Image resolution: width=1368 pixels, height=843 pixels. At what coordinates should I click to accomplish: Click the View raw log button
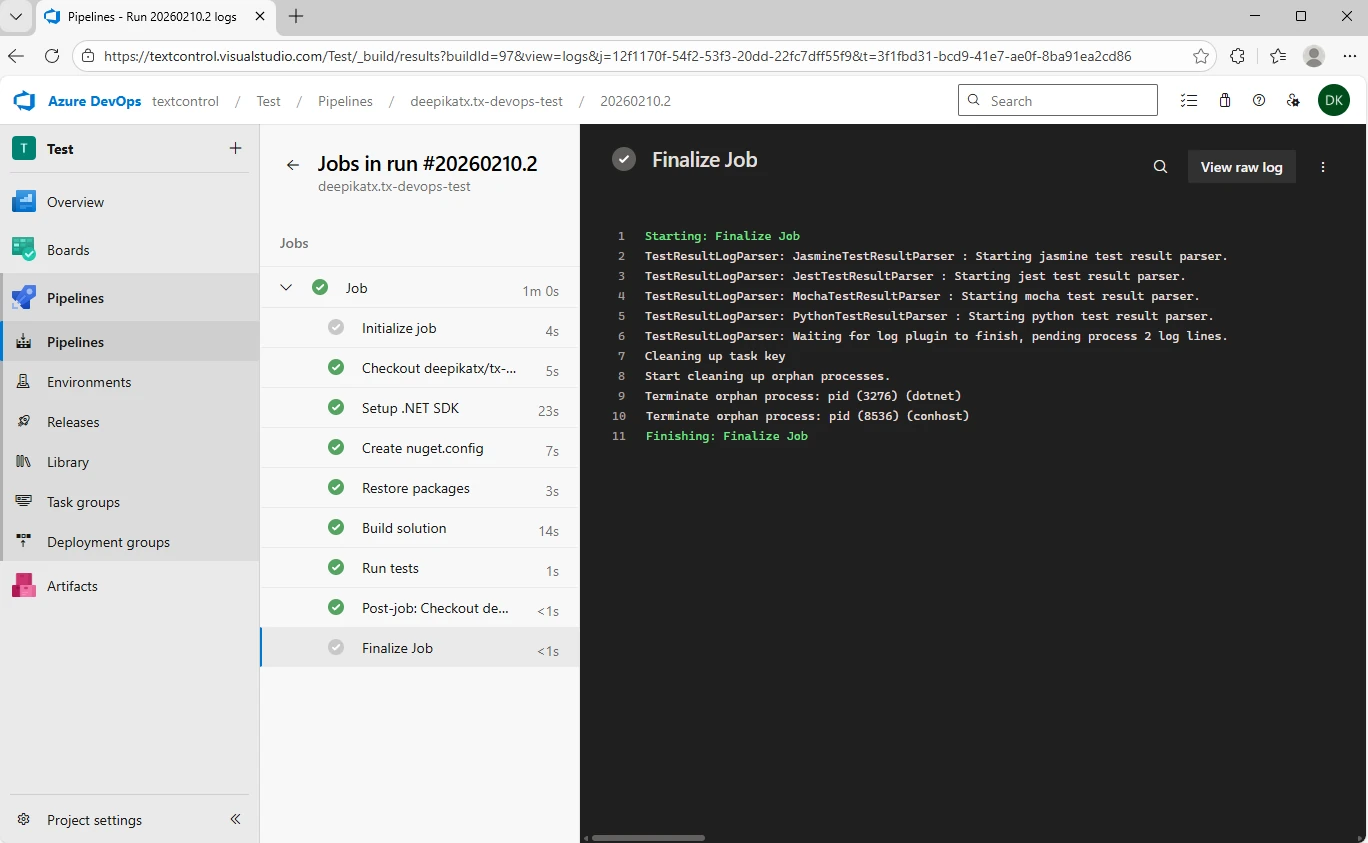pyautogui.click(x=1241, y=167)
